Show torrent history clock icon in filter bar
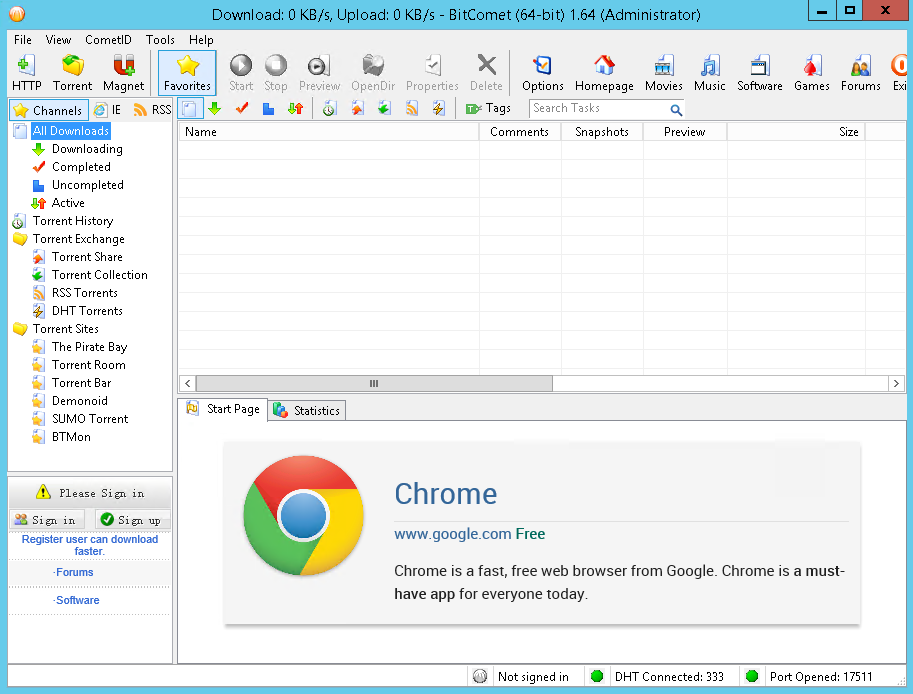Image resolution: width=913 pixels, height=694 pixels. [330, 108]
